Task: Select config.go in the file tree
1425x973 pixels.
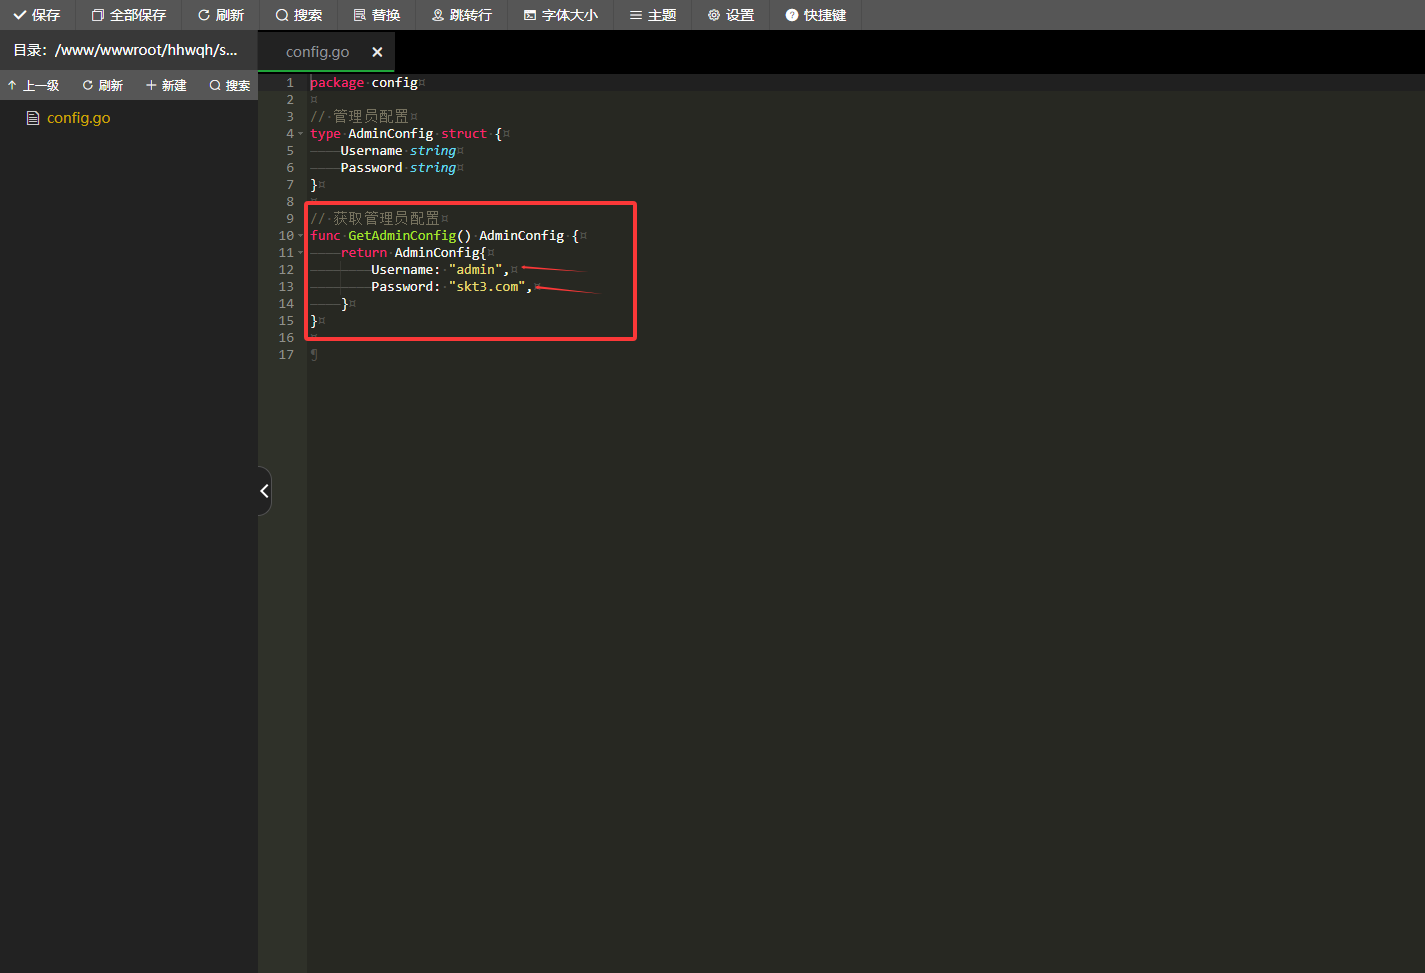Action: pos(78,118)
